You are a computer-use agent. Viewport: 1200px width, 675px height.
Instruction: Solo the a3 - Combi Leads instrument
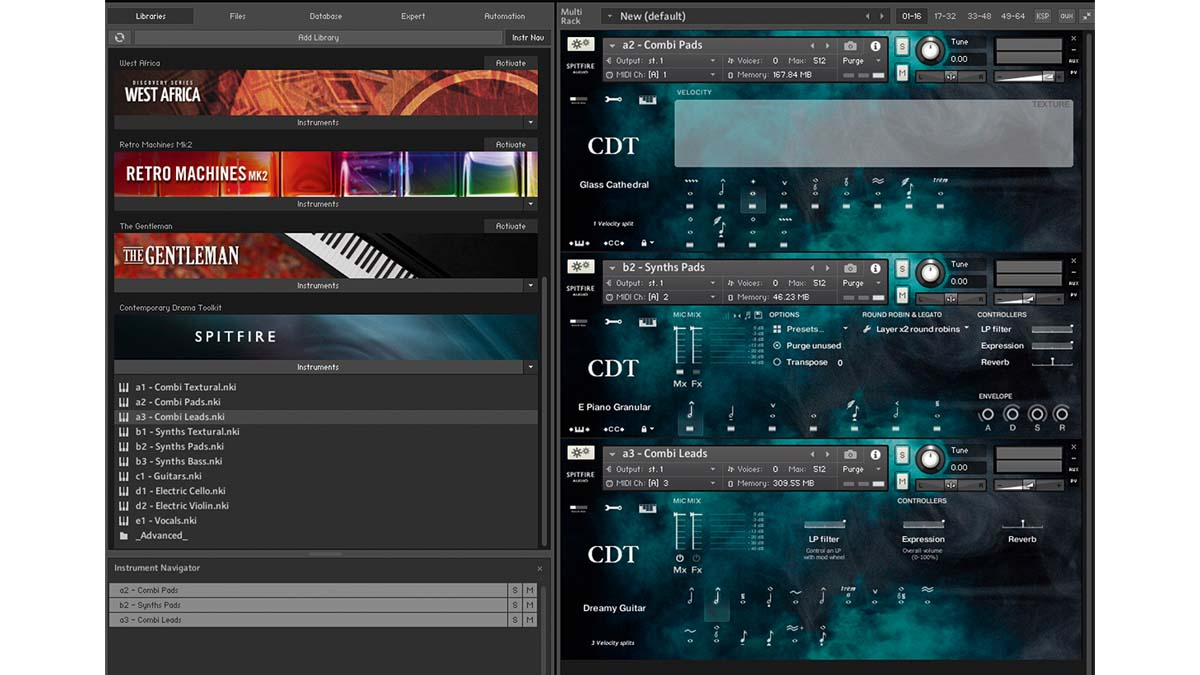point(902,455)
